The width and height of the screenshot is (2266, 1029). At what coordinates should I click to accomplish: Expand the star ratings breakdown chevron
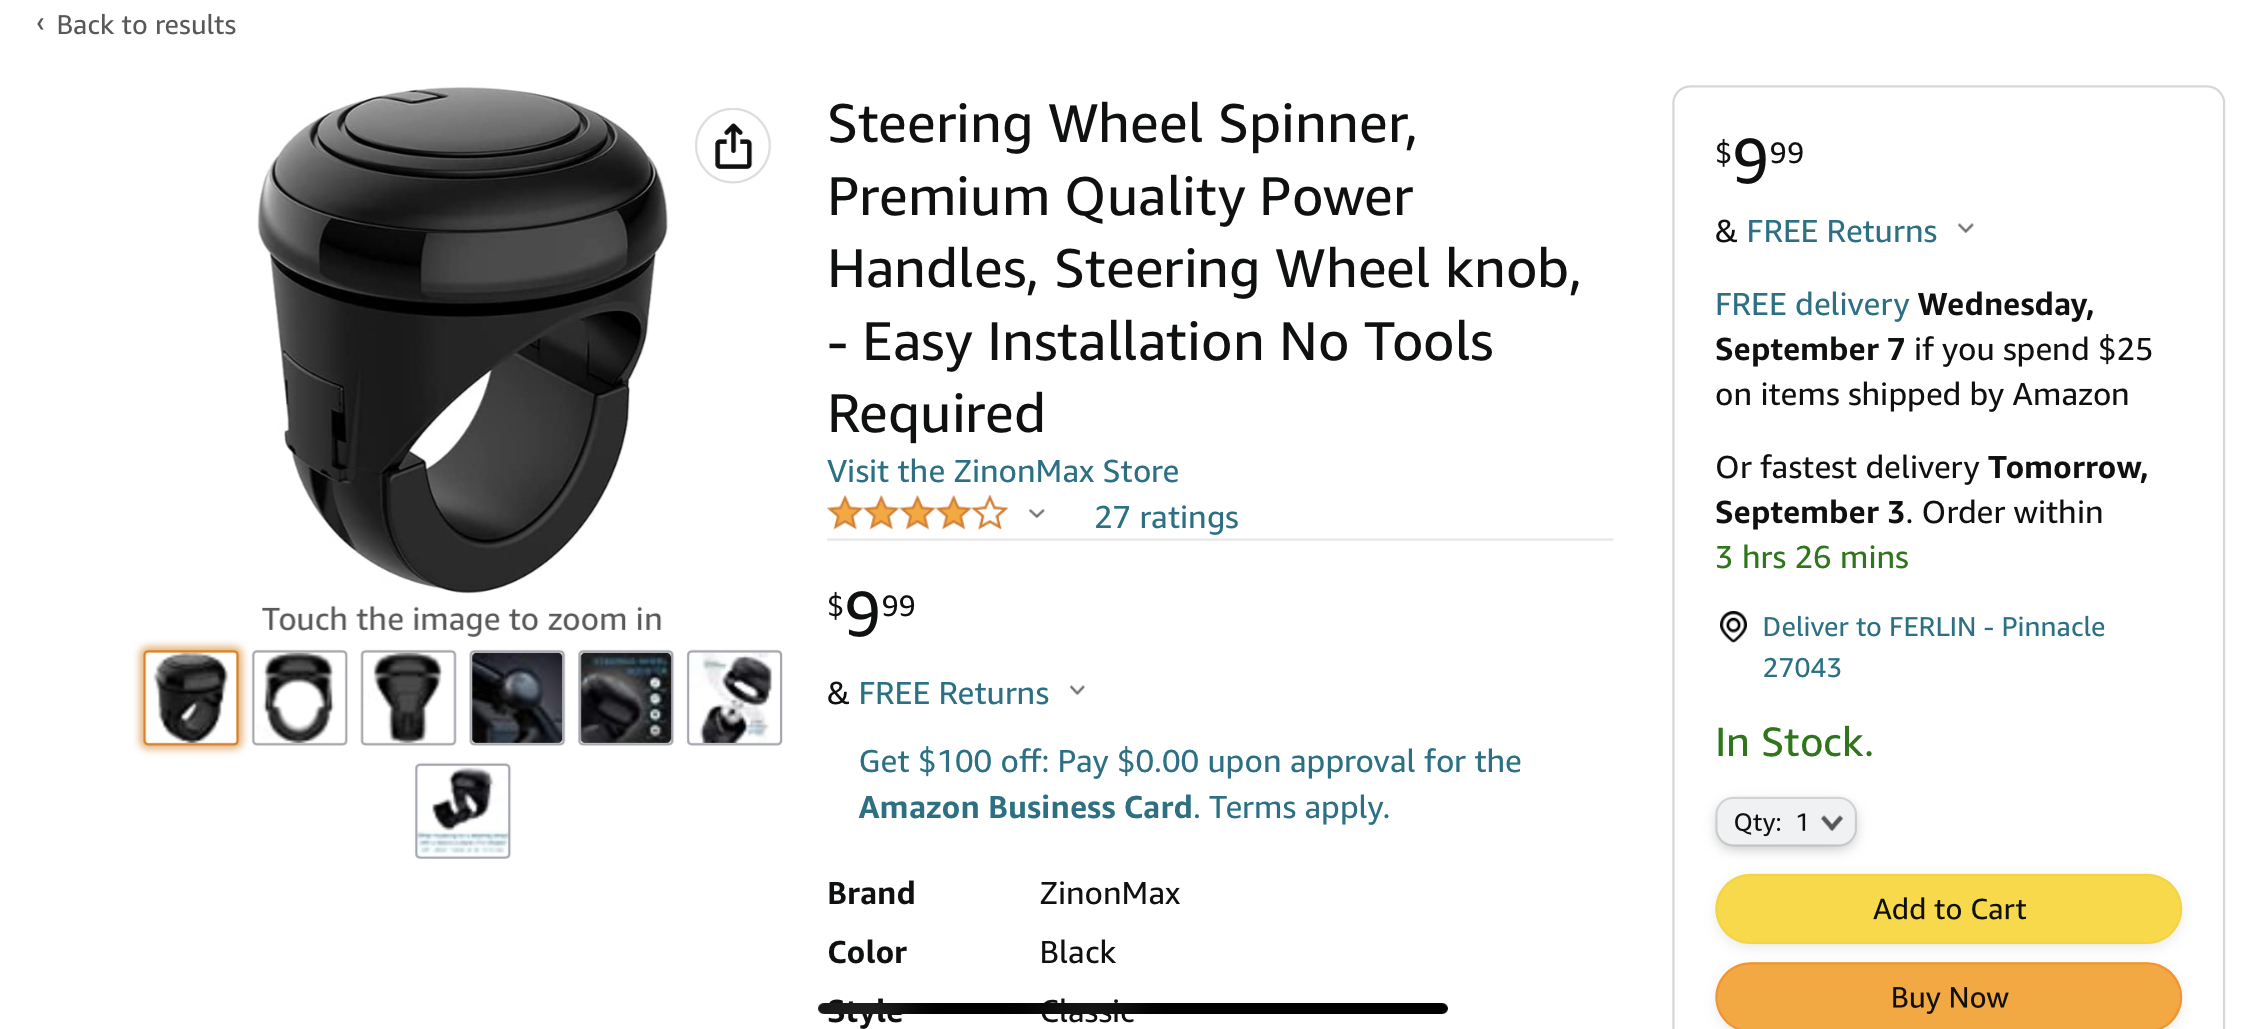tap(1037, 514)
